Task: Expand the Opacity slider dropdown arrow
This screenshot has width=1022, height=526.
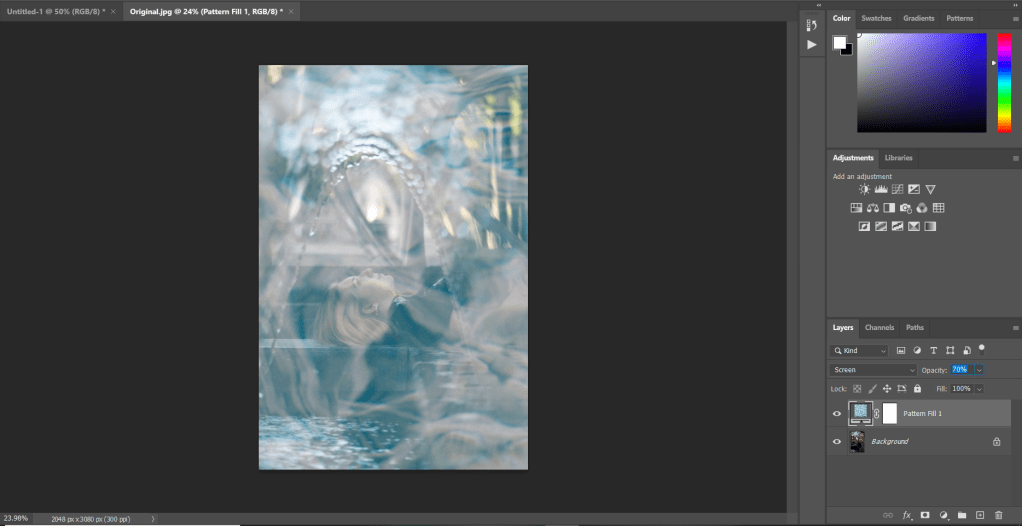Action: [979, 370]
